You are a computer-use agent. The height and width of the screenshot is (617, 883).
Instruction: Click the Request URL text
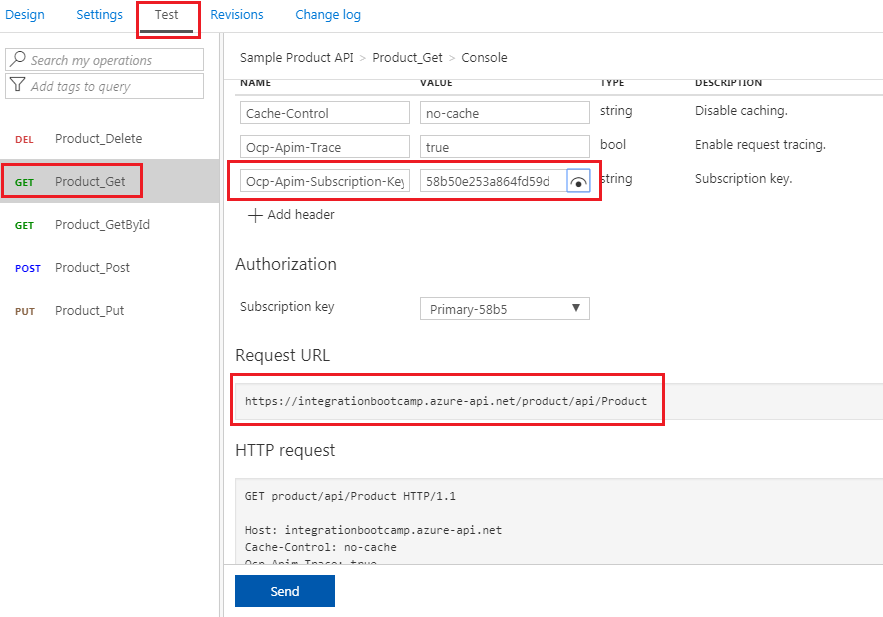click(445, 401)
